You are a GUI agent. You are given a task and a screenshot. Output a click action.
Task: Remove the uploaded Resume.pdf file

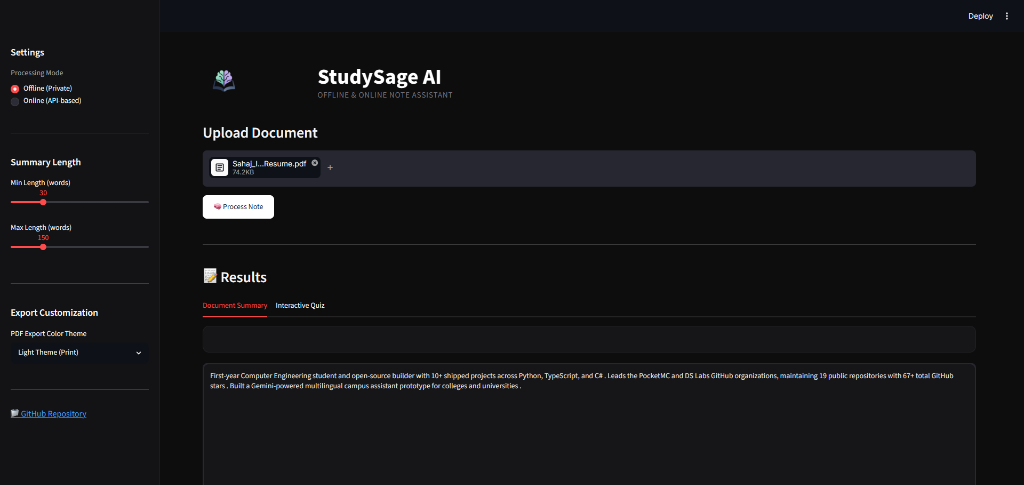[315, 163]
